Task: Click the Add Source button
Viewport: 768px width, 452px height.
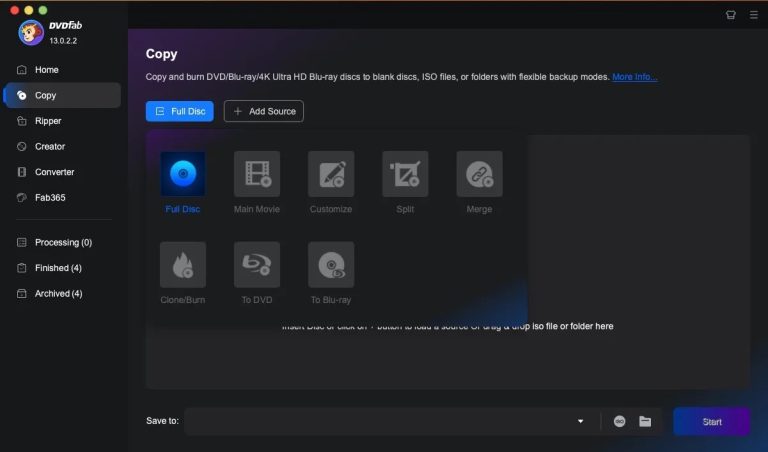Action: pos(264,111)
